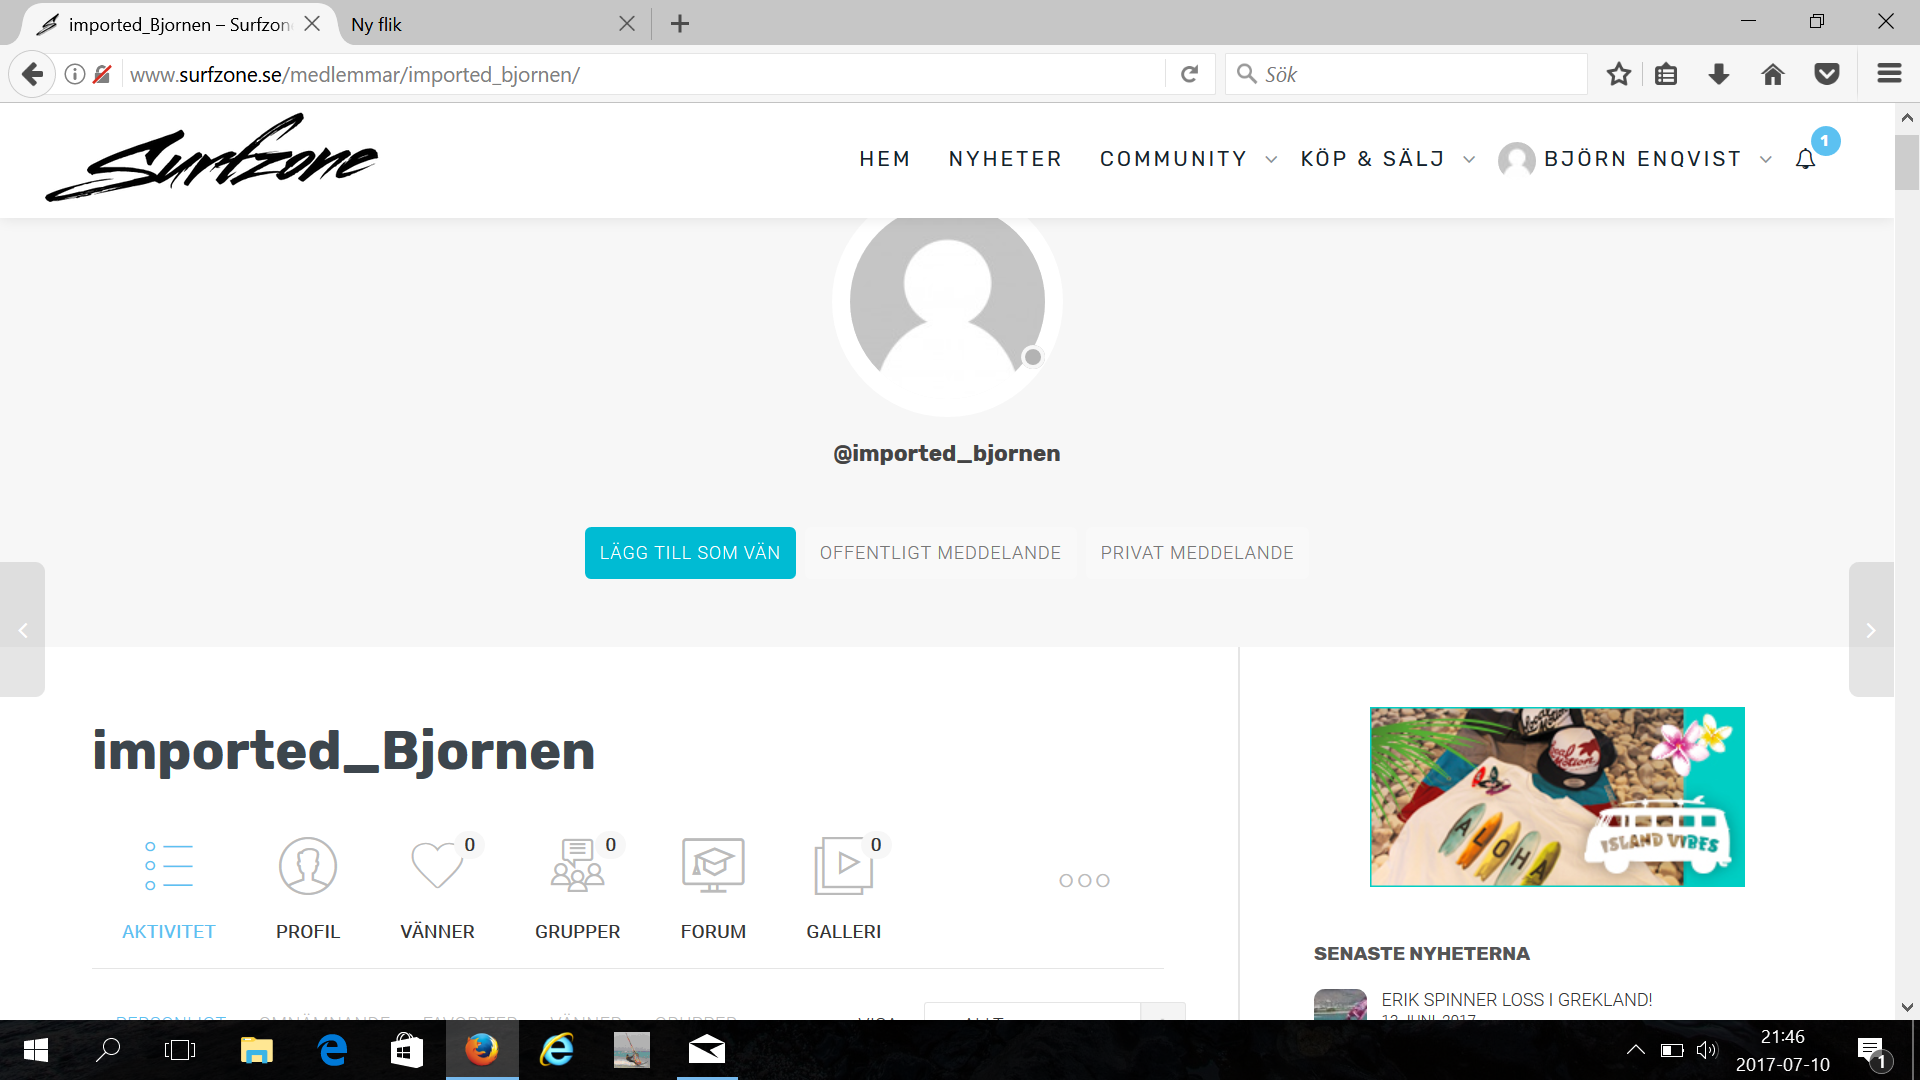Click the Pocket icon in the toolbar

[1827, 74]
